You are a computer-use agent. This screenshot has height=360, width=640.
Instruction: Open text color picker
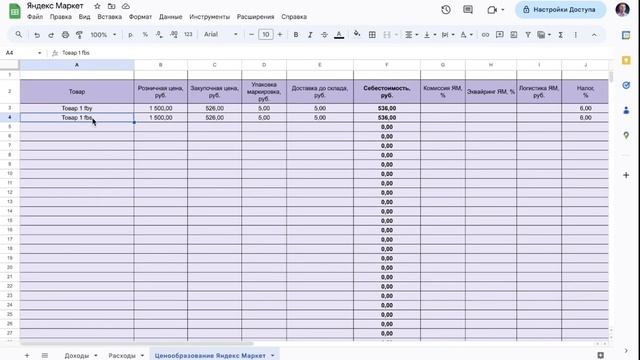[339, 35]
